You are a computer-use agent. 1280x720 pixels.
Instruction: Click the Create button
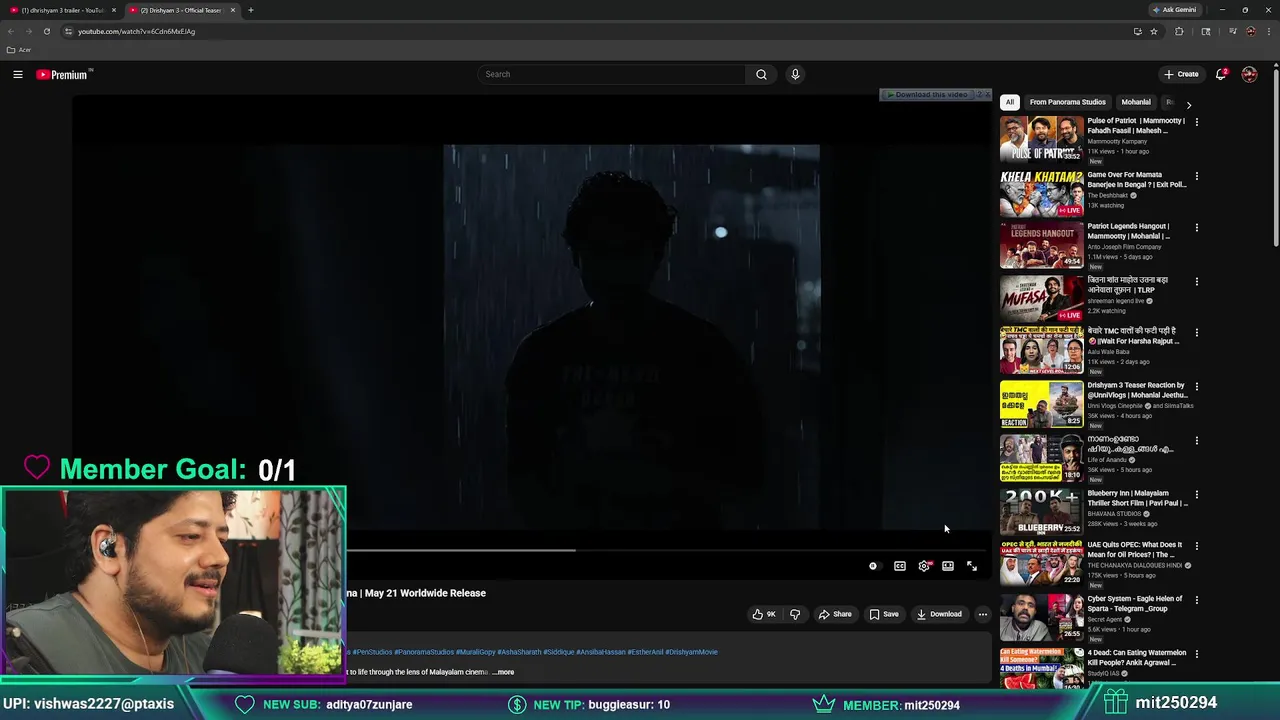click(1181, 74)
